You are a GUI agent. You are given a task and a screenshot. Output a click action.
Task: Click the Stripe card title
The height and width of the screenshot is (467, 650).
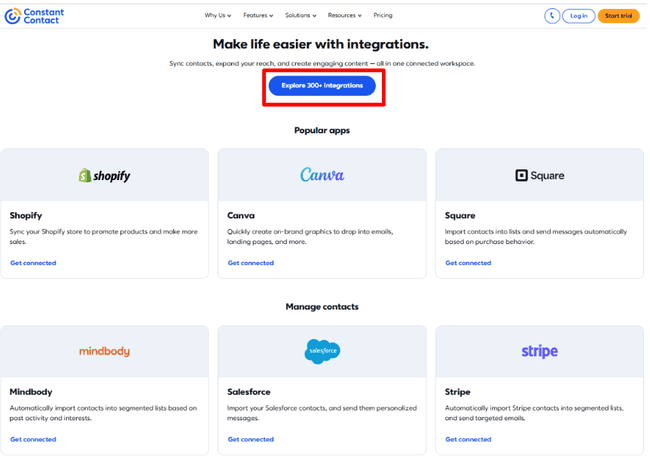point(459,393)
